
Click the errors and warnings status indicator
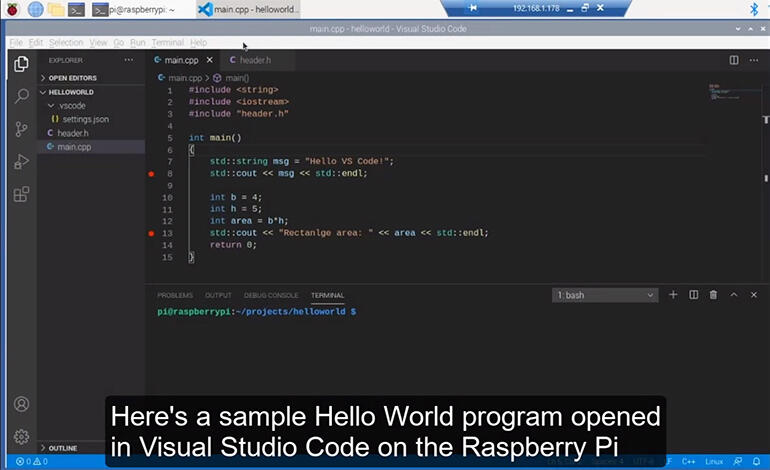pyautogui.click(x=32, y=462)
